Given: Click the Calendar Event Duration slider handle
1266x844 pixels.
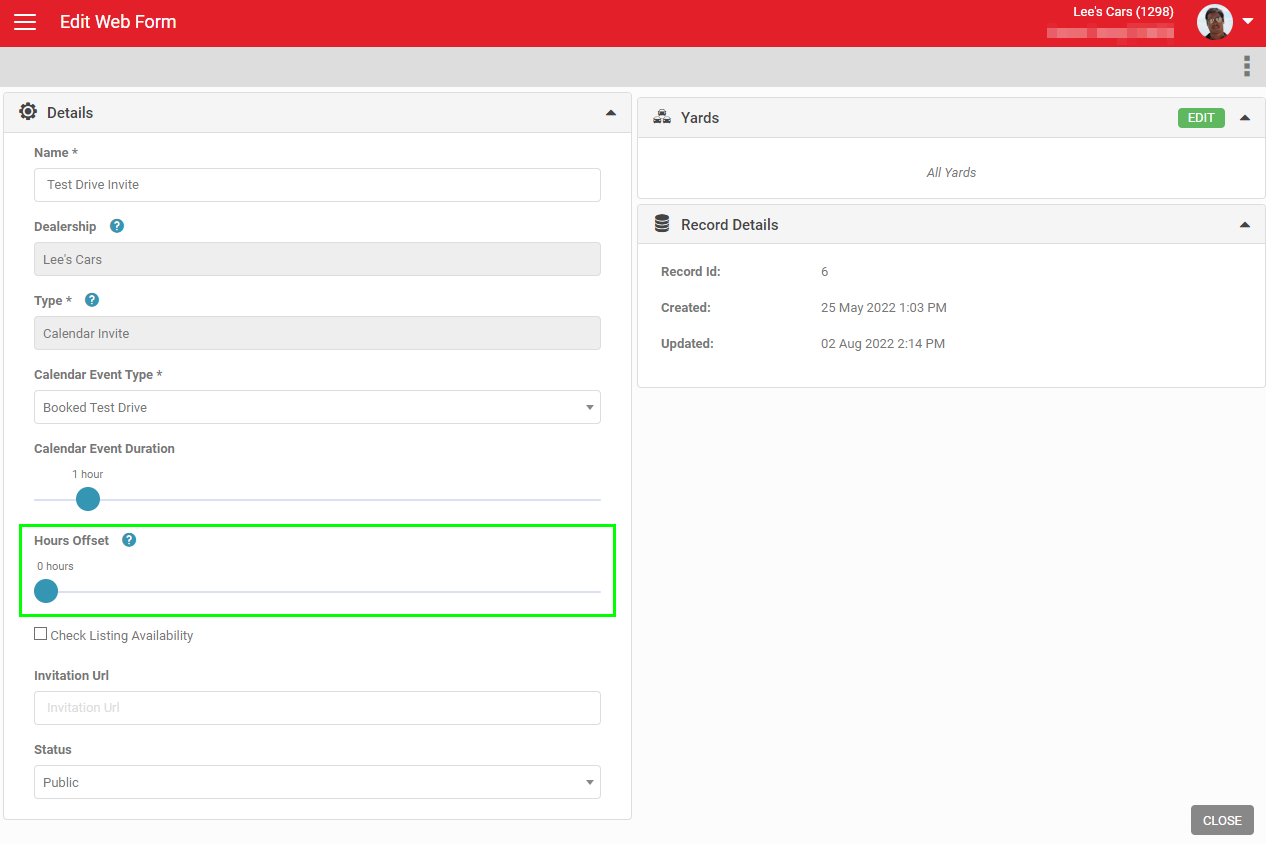Looking at the screenshot, I should tap(88, 499).
